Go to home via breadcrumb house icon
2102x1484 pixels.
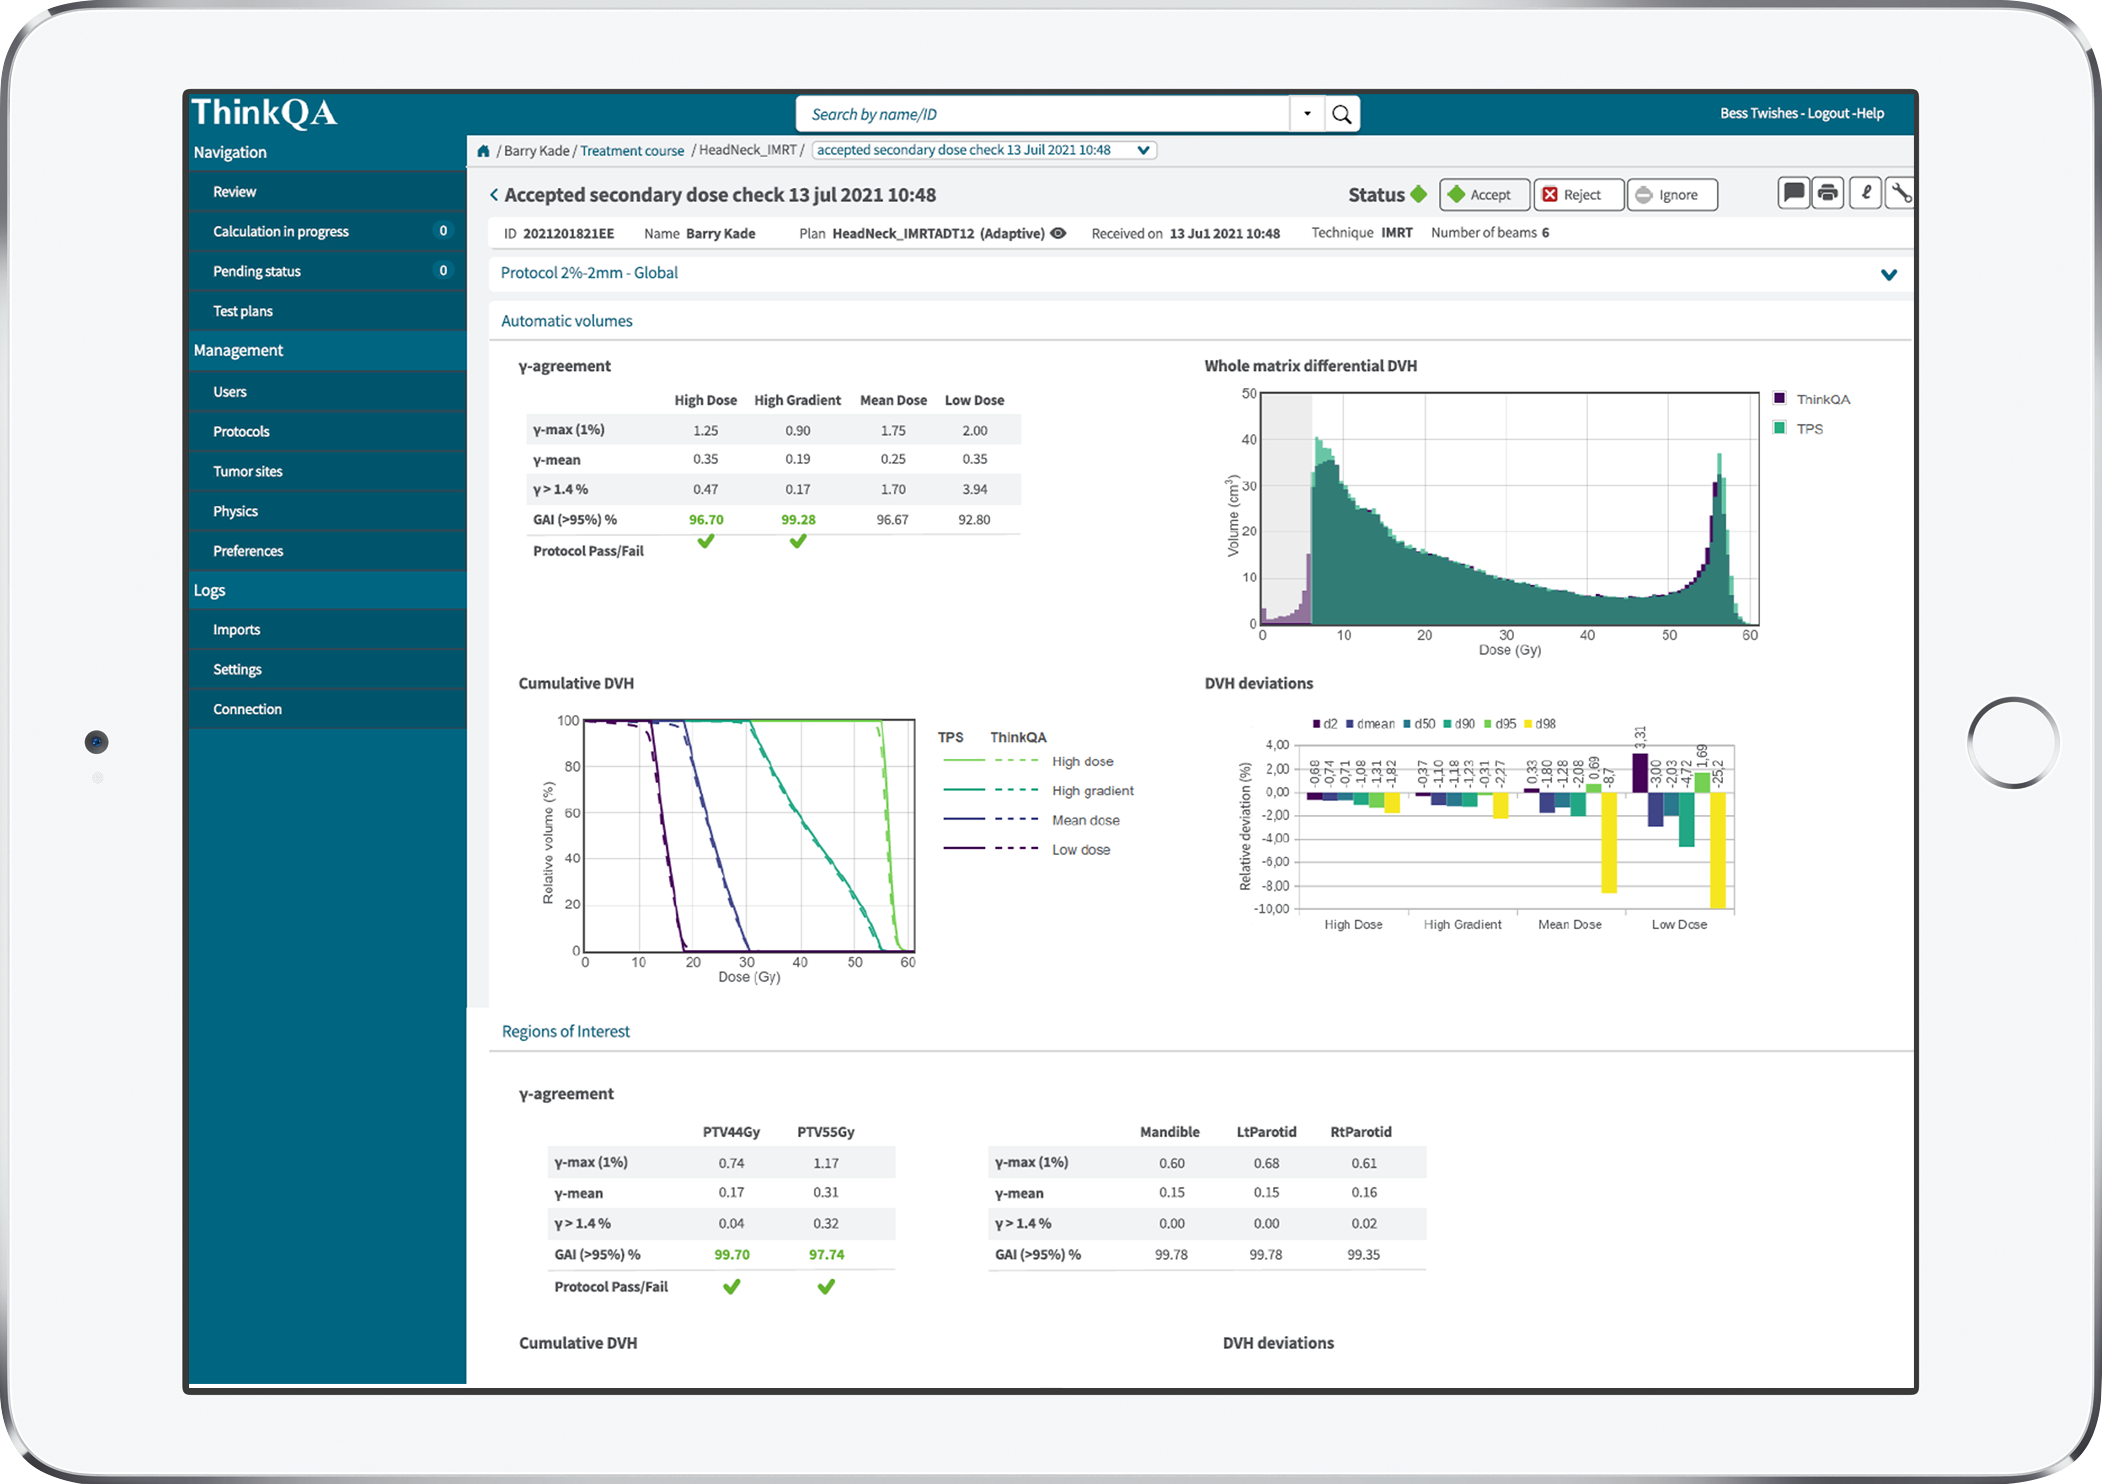tap(484, 151)
